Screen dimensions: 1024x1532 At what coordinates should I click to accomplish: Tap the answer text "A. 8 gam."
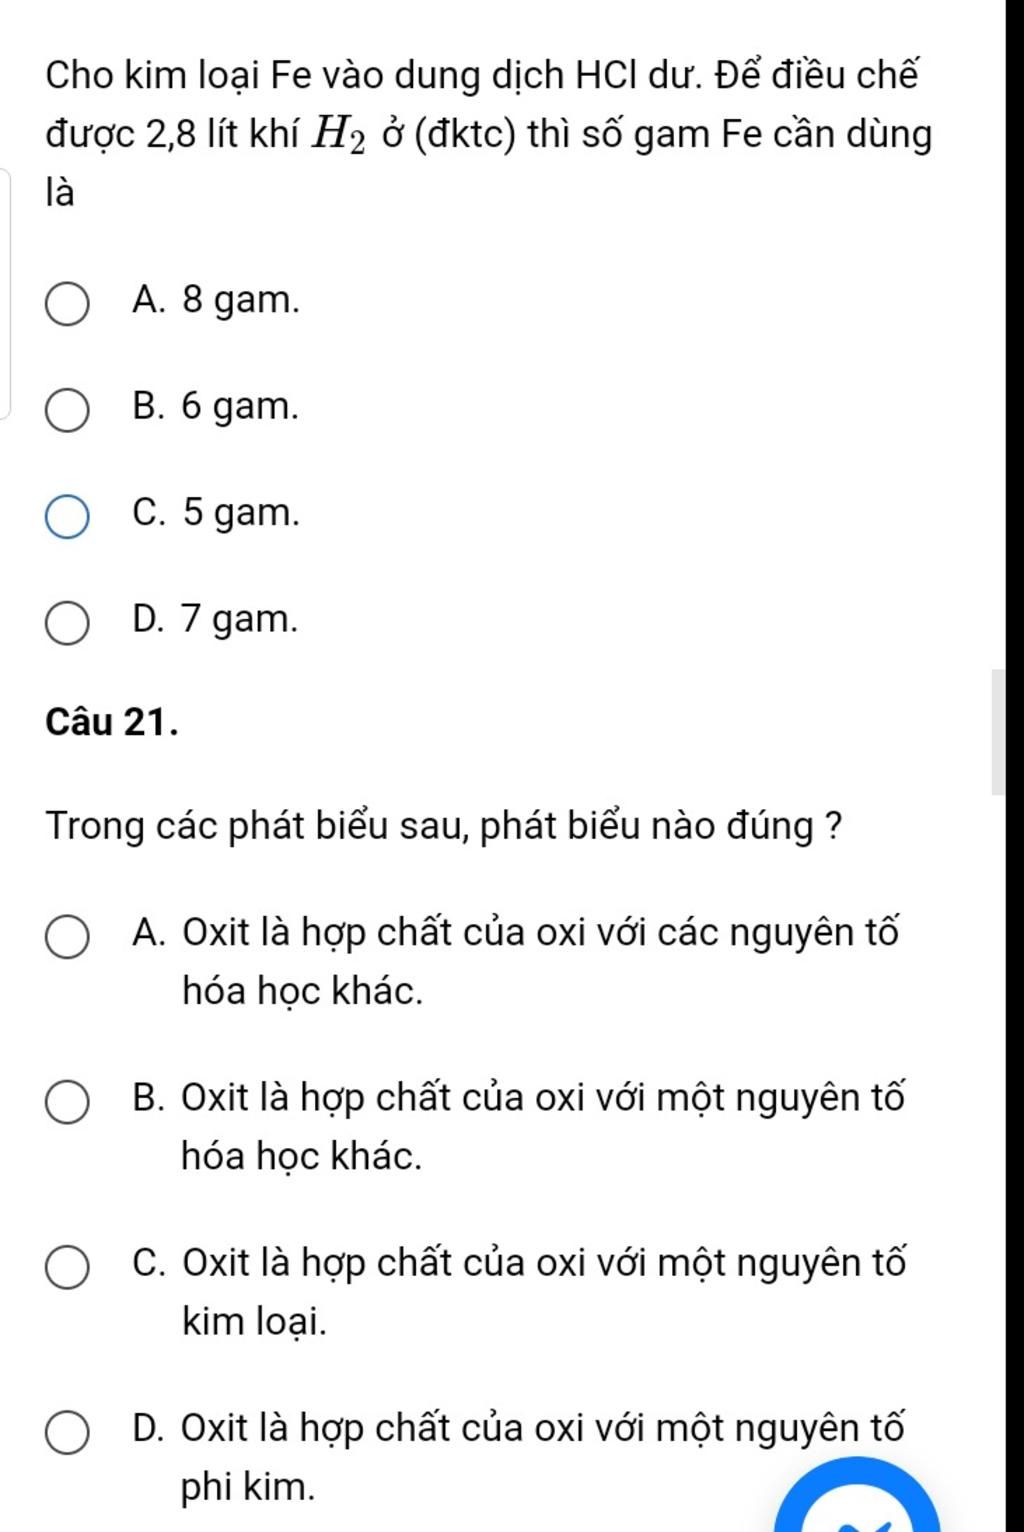tap(215, 300)
